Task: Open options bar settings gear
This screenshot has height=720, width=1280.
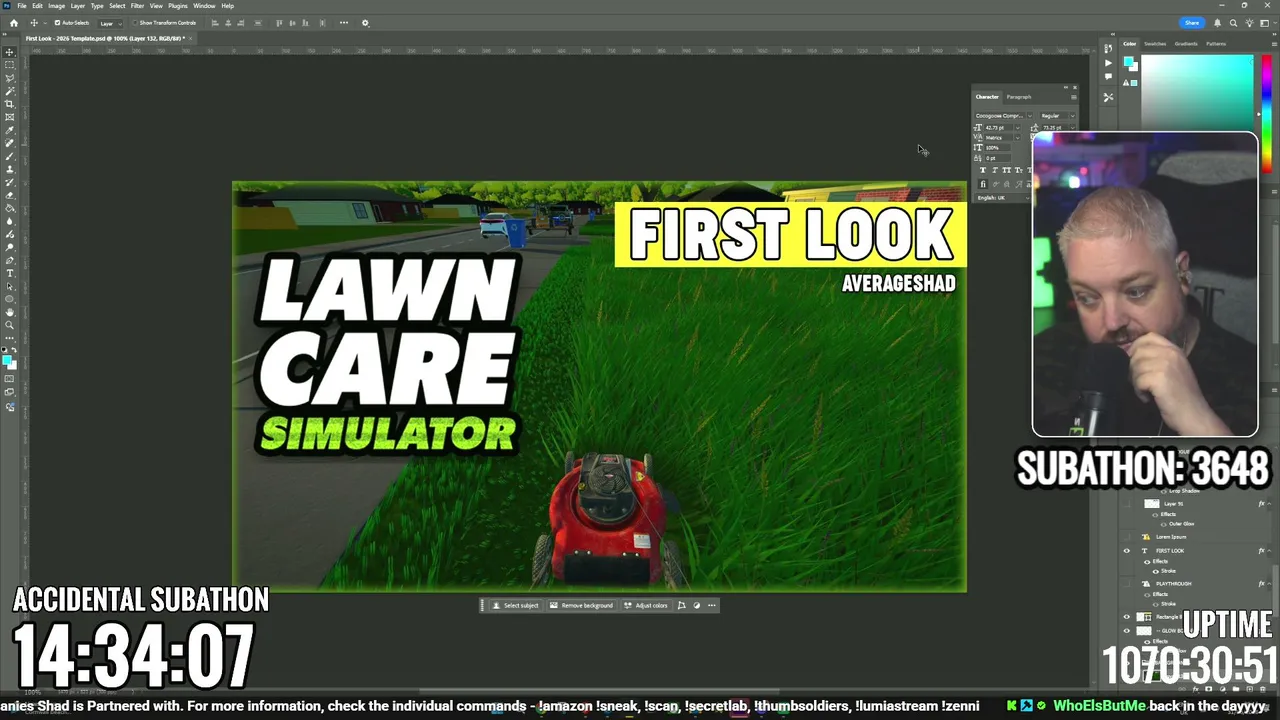Action: [365, 23]
